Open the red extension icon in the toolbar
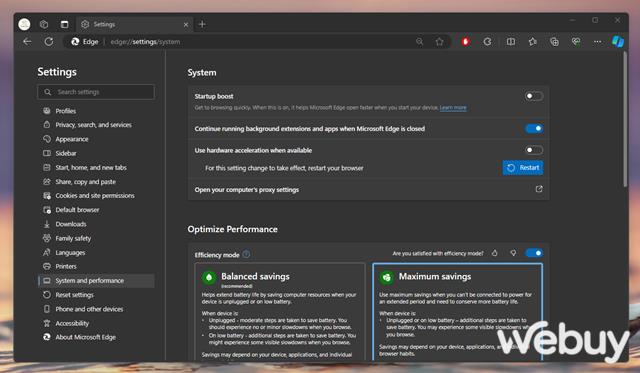Viewport: 640px width, 373px height. (465, 42)
